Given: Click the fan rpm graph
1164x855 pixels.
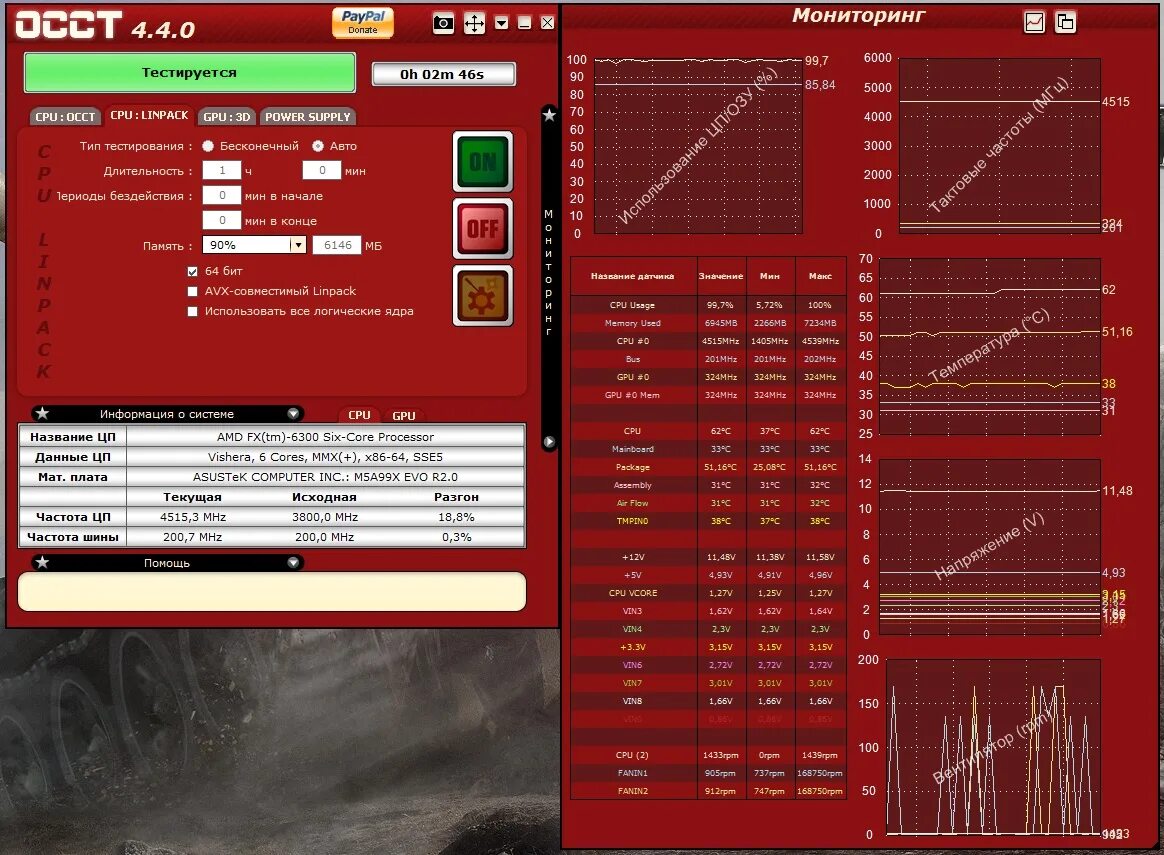Looking at the screenshot, I should click(993, 747).
